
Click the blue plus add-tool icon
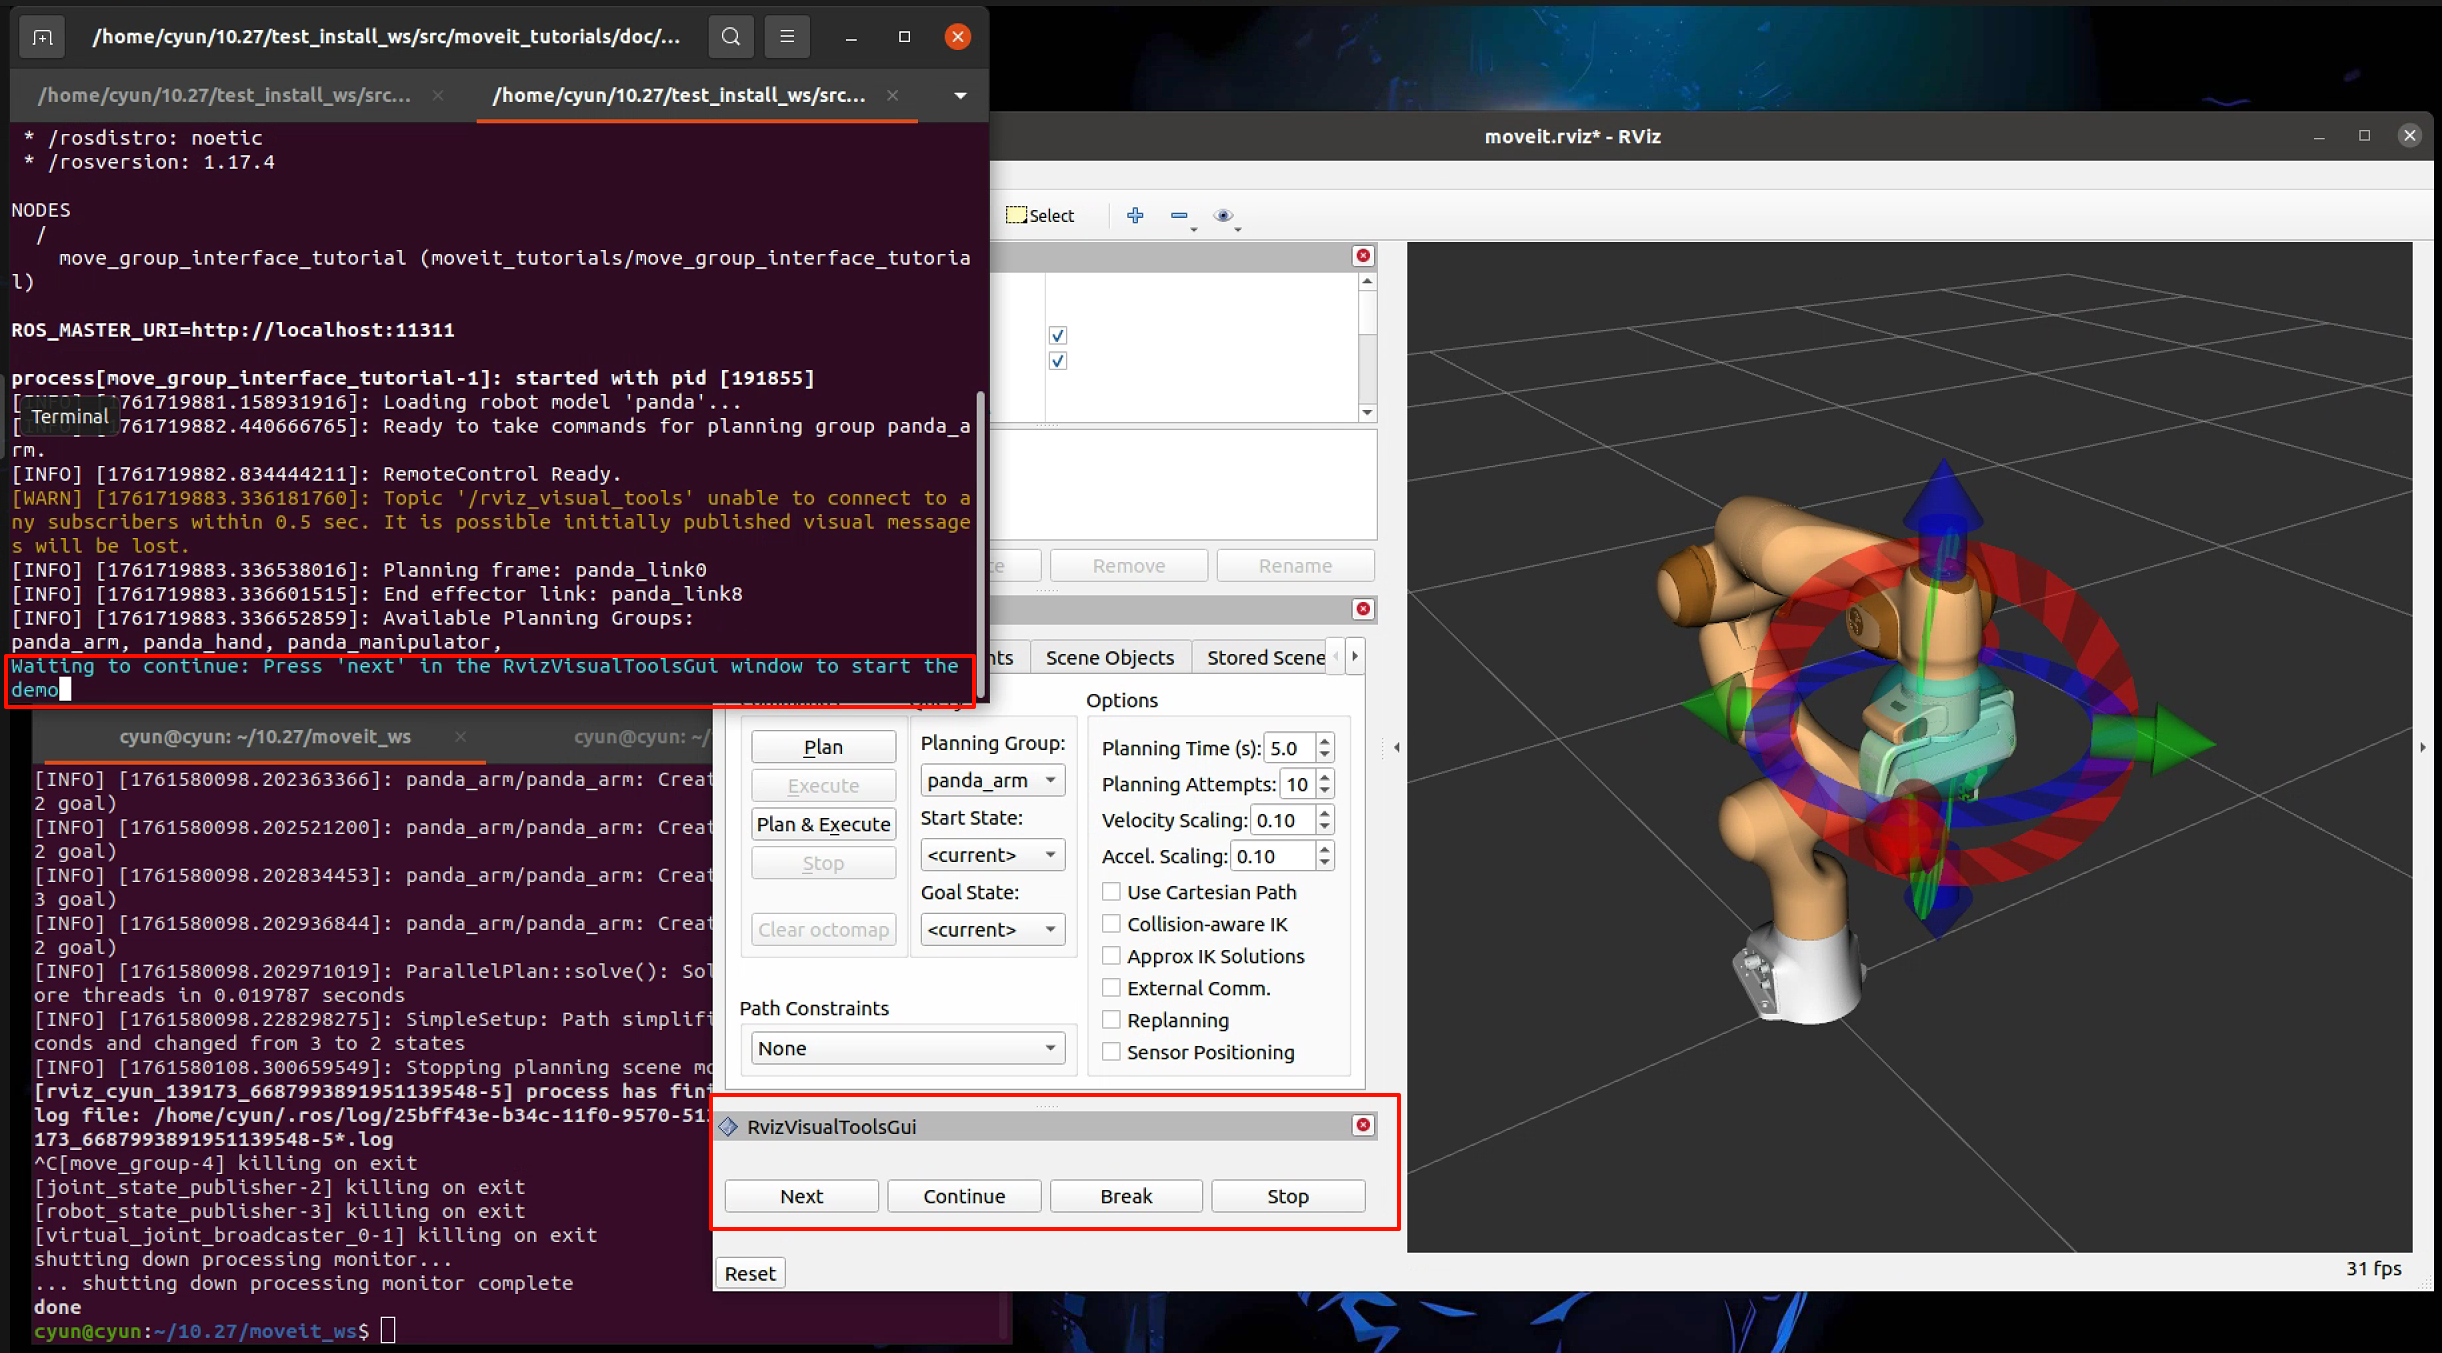coord(1135,215)
